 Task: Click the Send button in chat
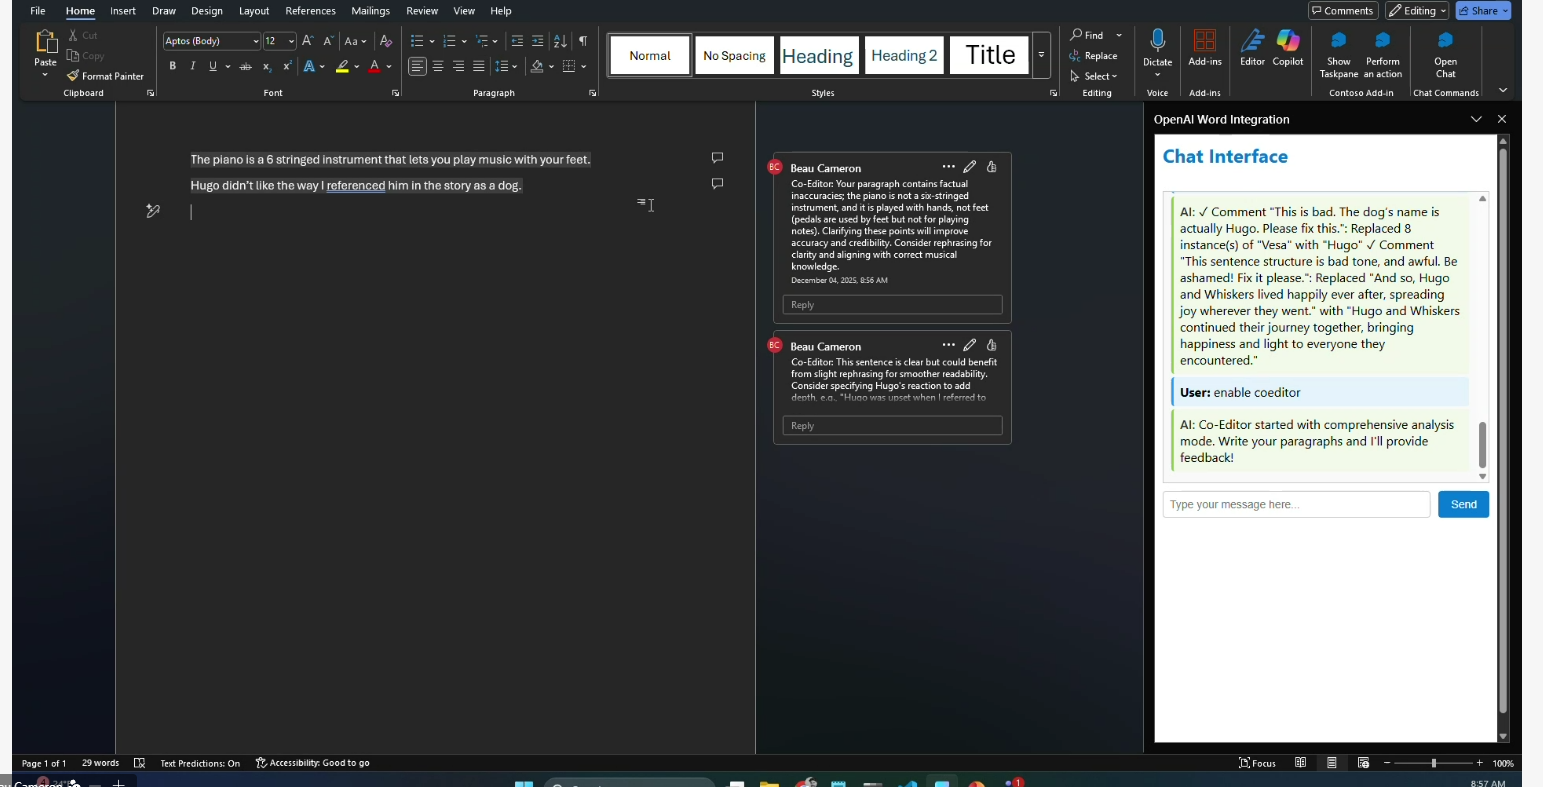(x=1463, y=505)
